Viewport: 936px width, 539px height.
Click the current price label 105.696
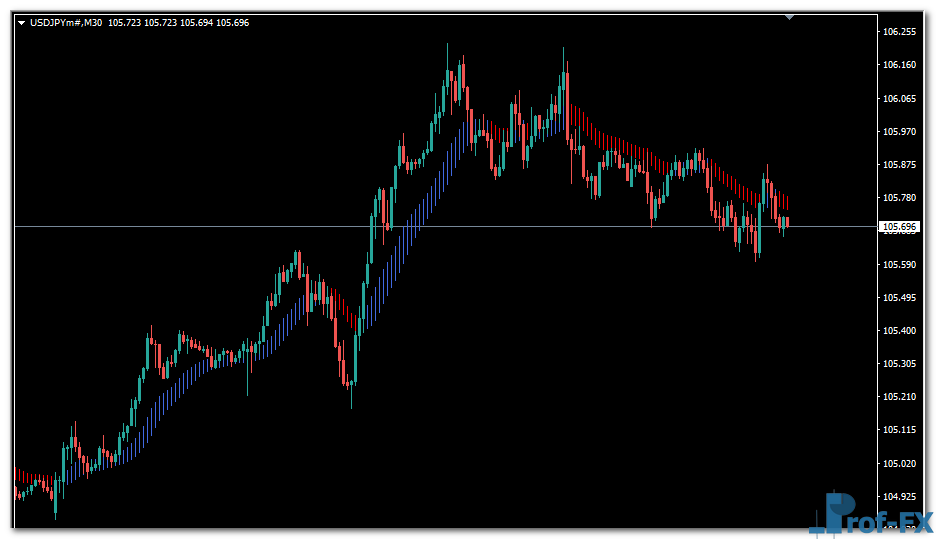tap(899, 228)
